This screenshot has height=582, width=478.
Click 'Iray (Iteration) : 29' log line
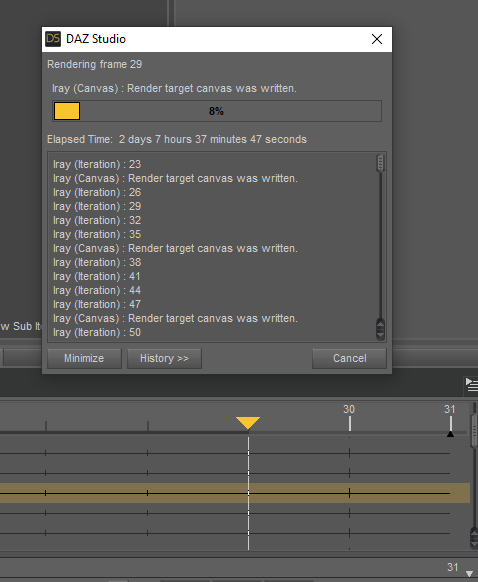pos(97,206)
